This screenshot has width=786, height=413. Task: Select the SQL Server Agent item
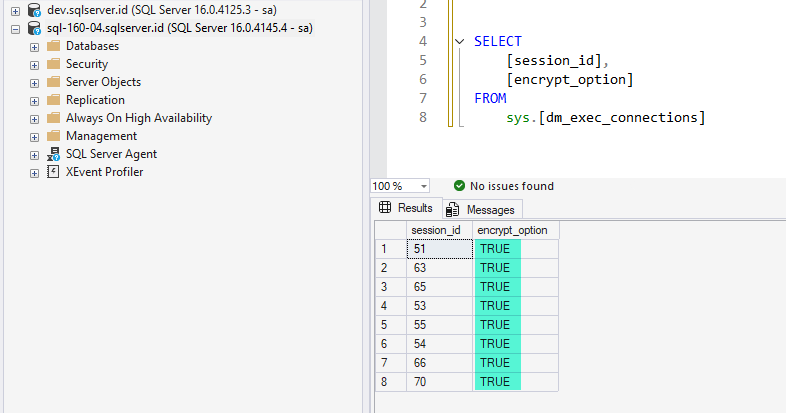click(x=112, y=154)
